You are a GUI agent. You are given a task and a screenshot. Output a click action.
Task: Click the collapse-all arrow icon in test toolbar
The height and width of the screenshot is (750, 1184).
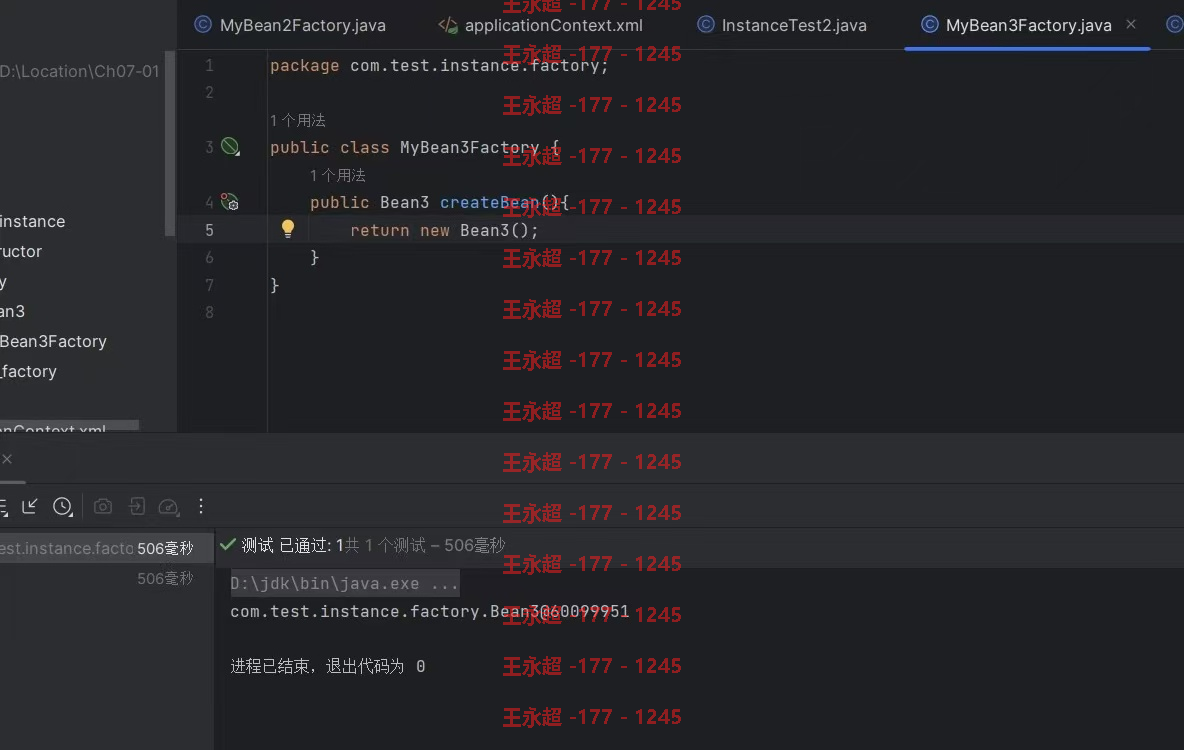(29, 506)
